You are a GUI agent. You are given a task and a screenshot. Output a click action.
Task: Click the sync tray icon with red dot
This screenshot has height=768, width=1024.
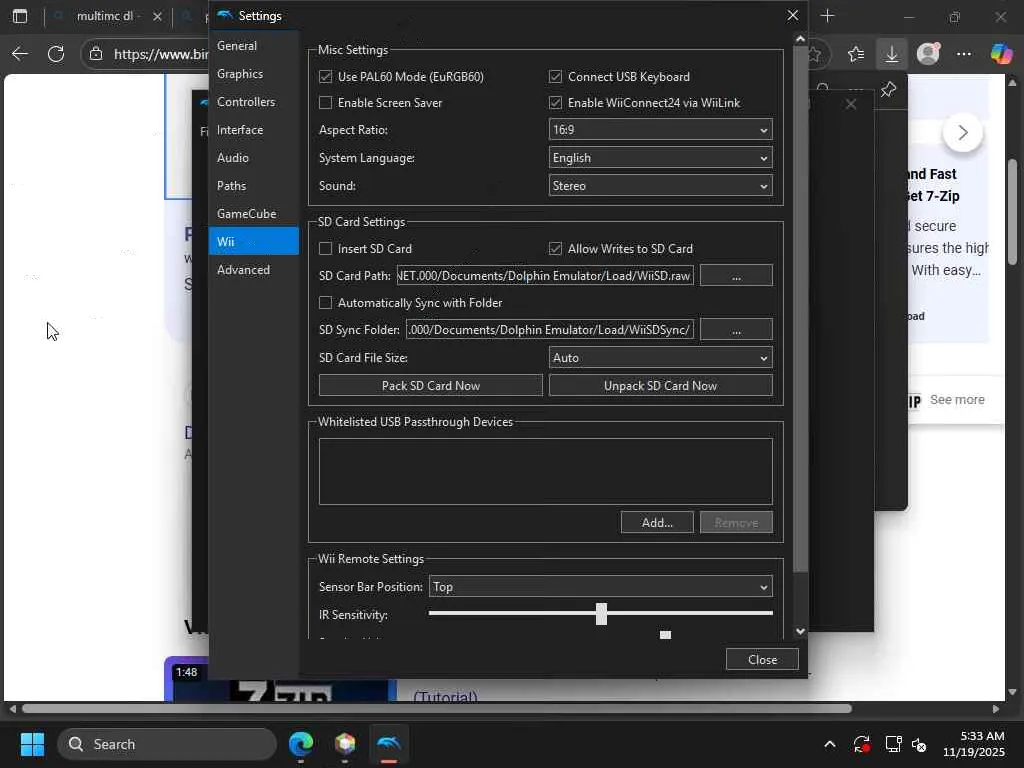[861, 744]
